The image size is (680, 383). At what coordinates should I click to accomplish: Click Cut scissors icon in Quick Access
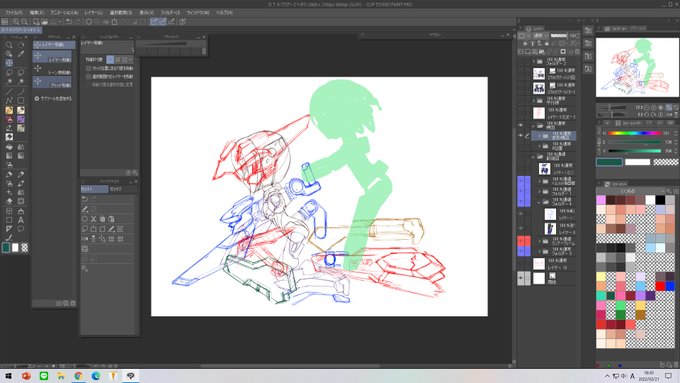point(93,219)
